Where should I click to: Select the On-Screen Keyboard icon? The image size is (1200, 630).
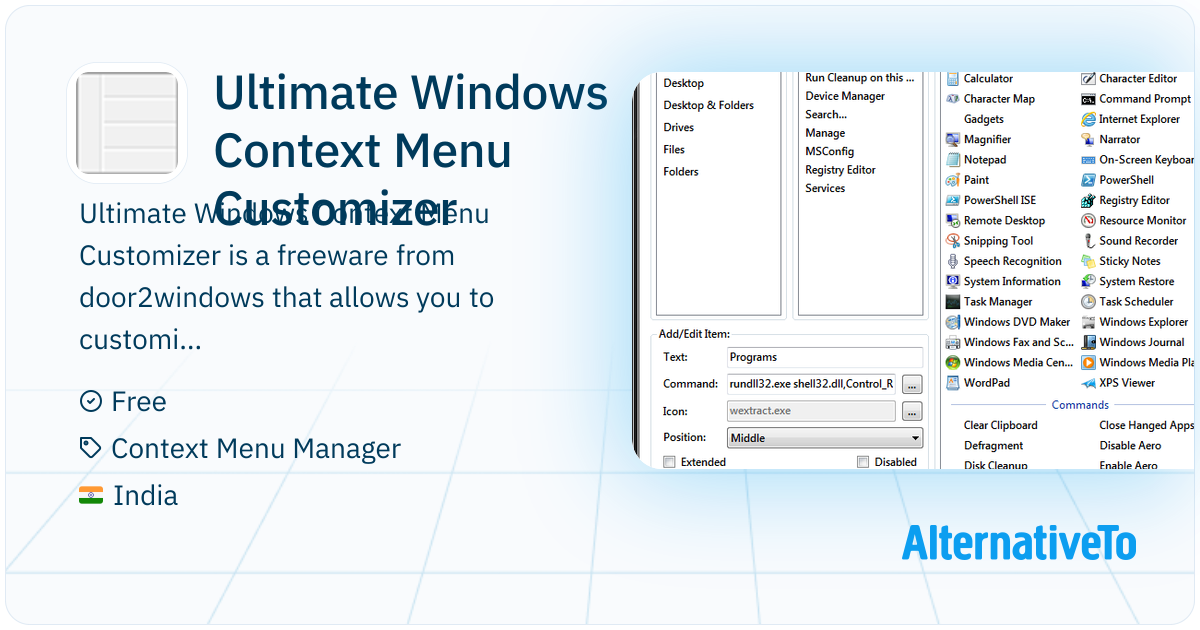pyautogui.click(x=1089, y=160)
